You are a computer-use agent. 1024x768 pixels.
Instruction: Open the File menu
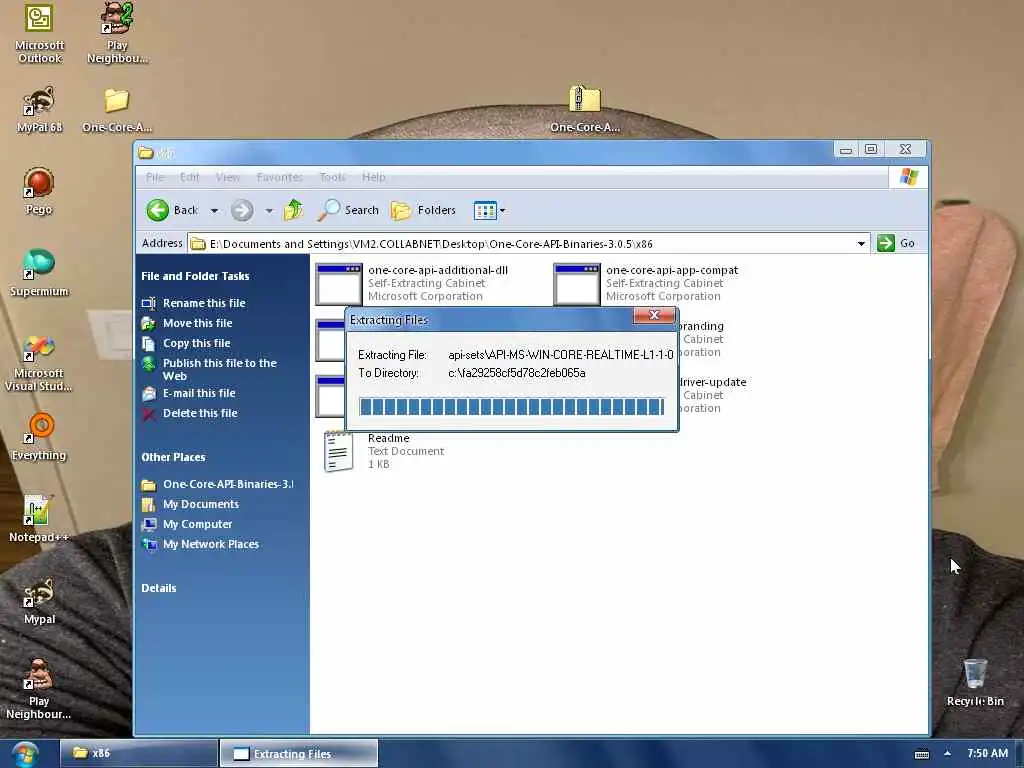[155, 178]
